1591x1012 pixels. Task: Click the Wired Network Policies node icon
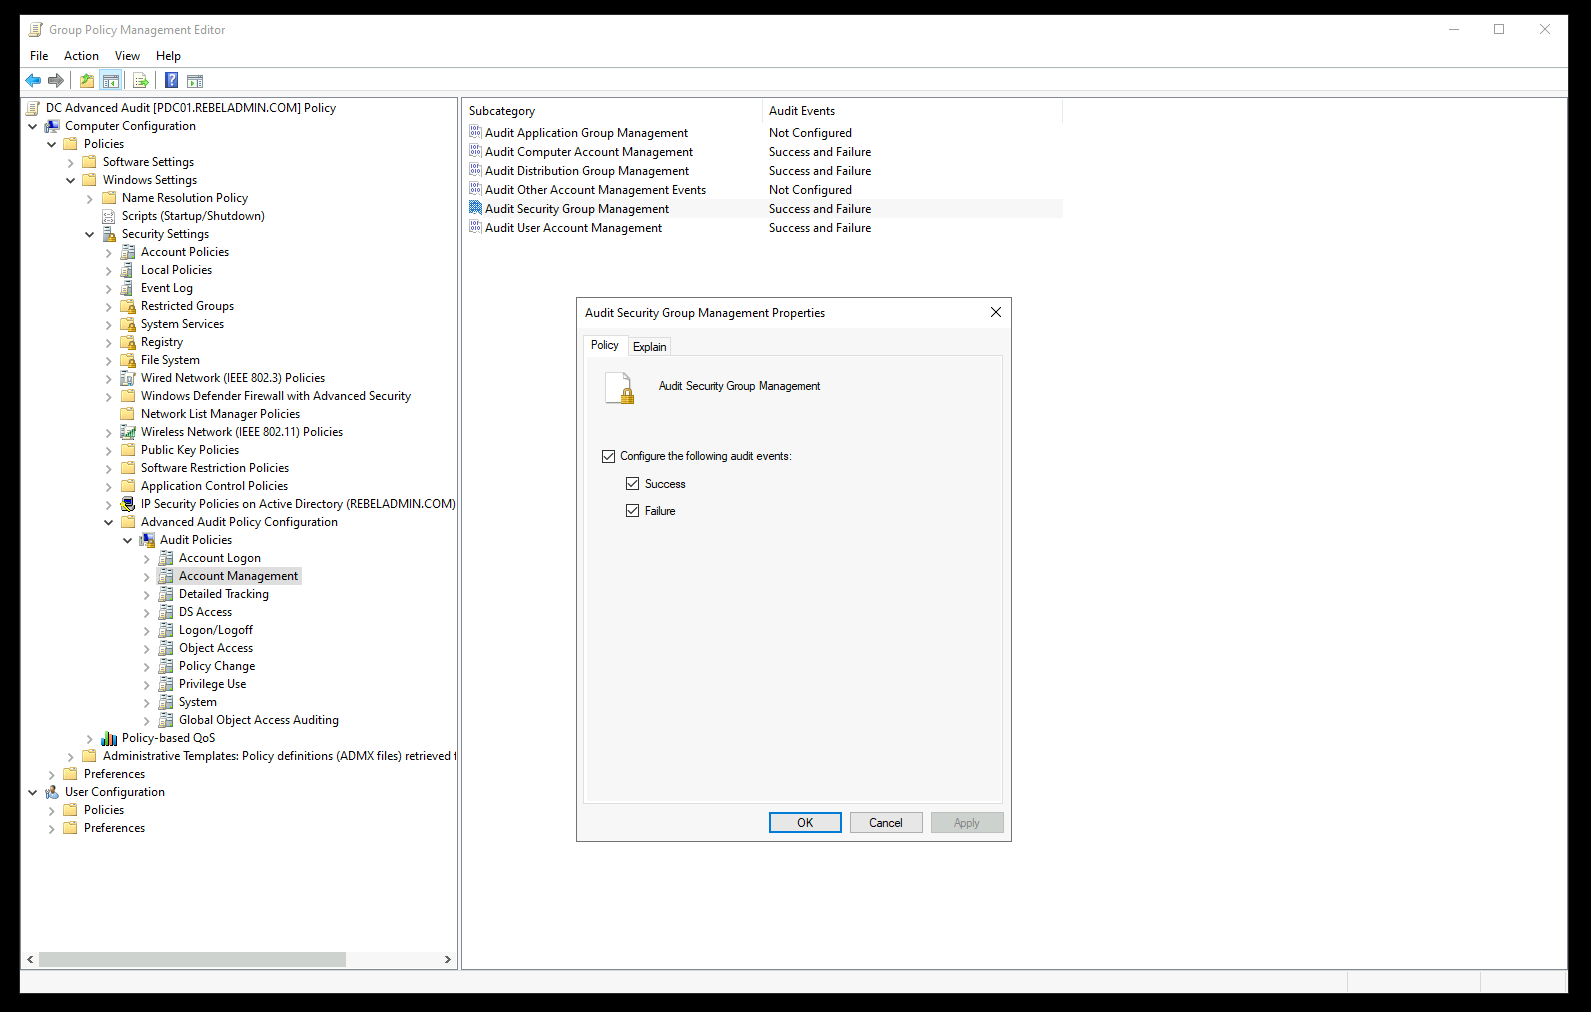[x=128, y=378]
